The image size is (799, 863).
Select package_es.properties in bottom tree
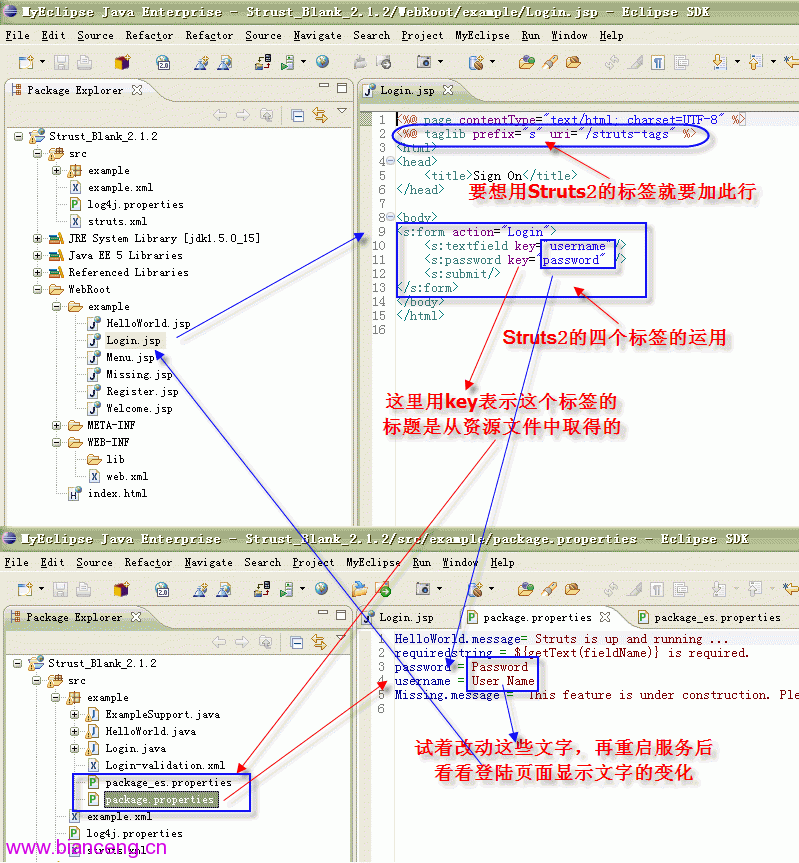click(x=168, y=783)
